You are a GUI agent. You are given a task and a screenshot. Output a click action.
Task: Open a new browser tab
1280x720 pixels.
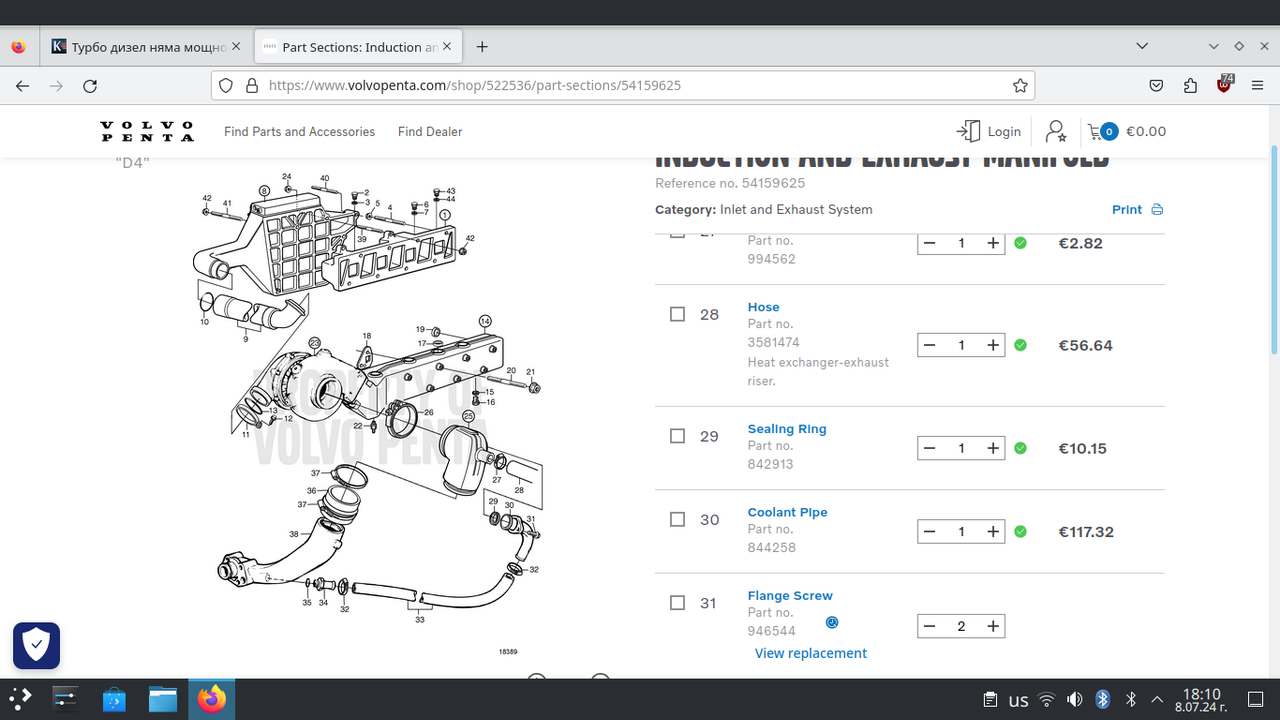tap(482, 47)
